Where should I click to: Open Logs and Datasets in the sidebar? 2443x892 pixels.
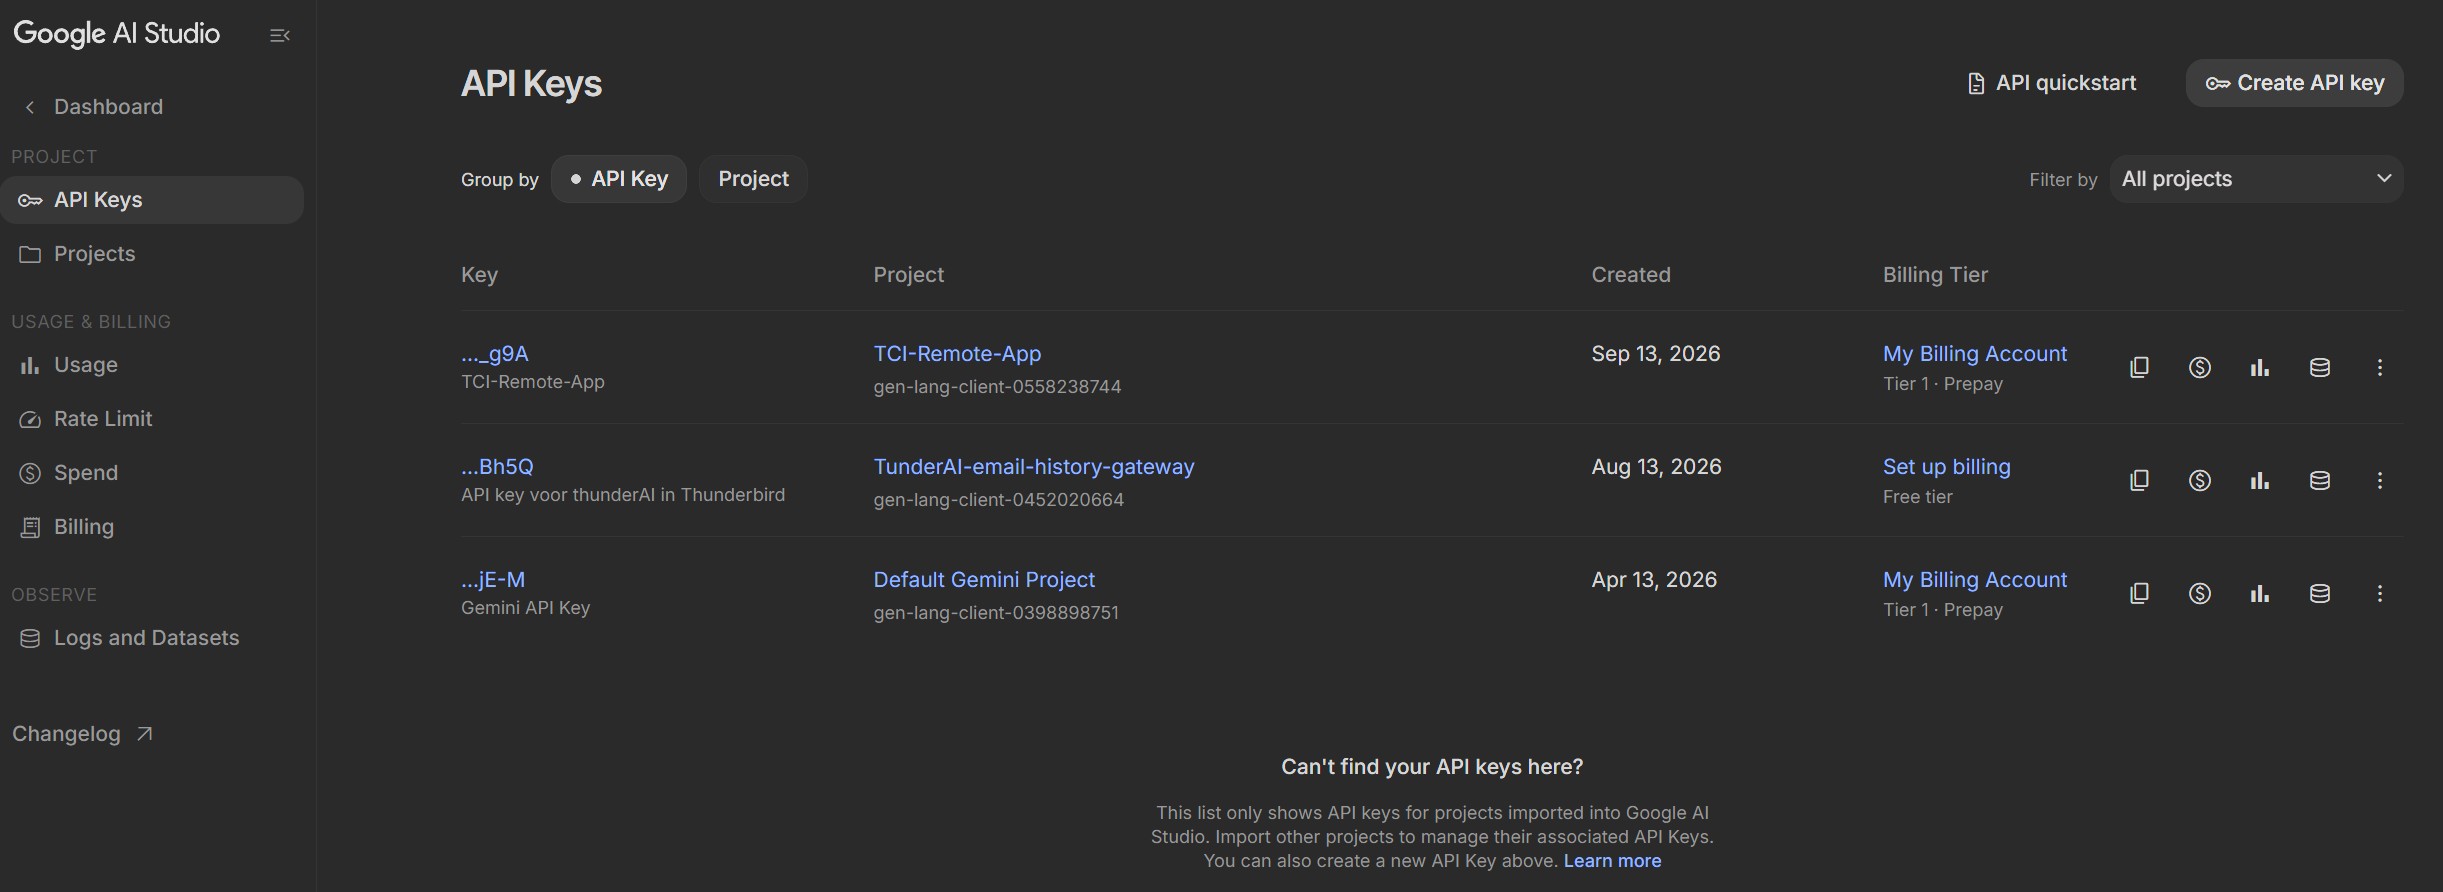tap(152, 638)
